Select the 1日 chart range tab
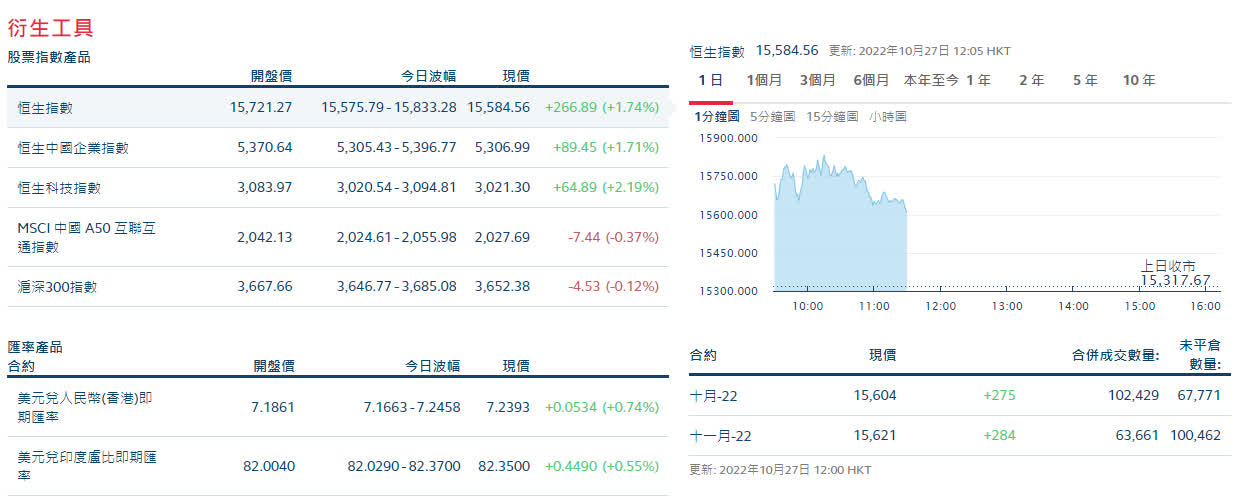Viewport: 1237px width, 496px height. pos(710,81)
